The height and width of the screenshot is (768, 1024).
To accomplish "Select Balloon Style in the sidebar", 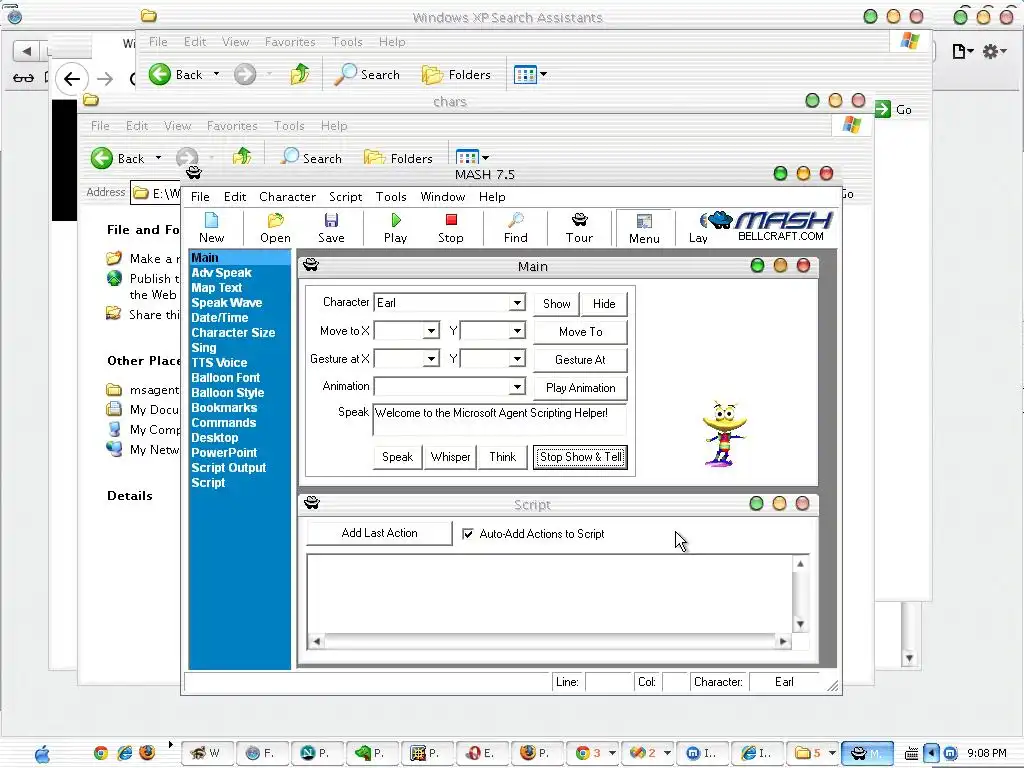I will 227,392.
